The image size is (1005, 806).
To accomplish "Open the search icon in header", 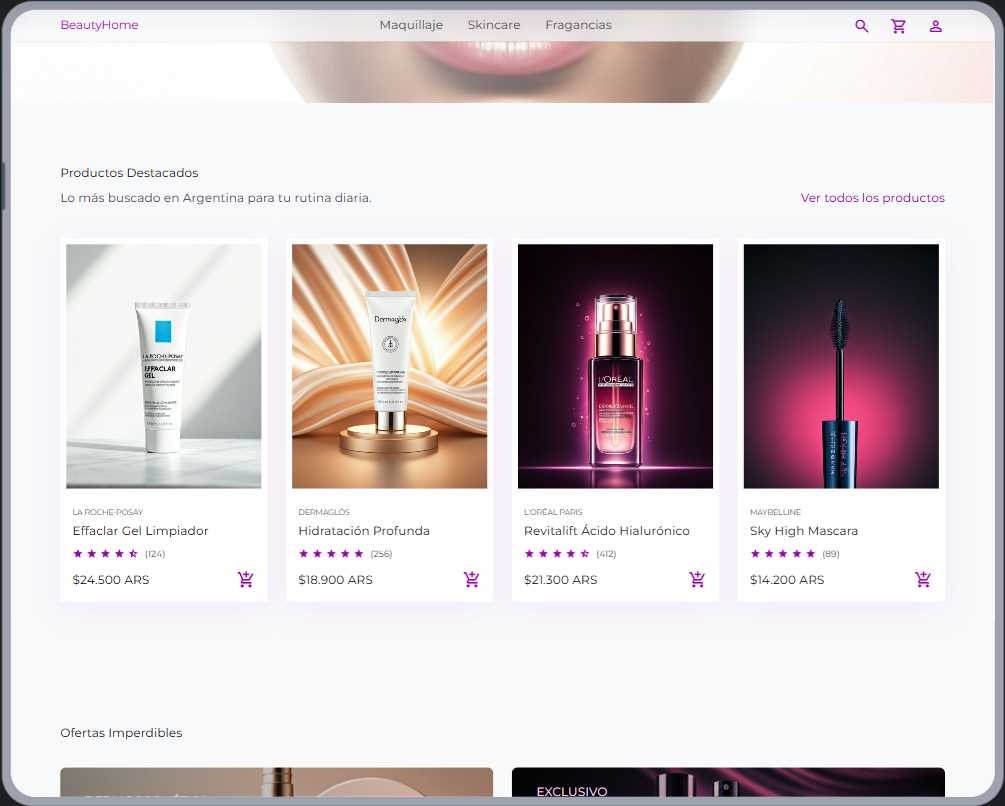I will pyautogui.click(x=861, y=26).
